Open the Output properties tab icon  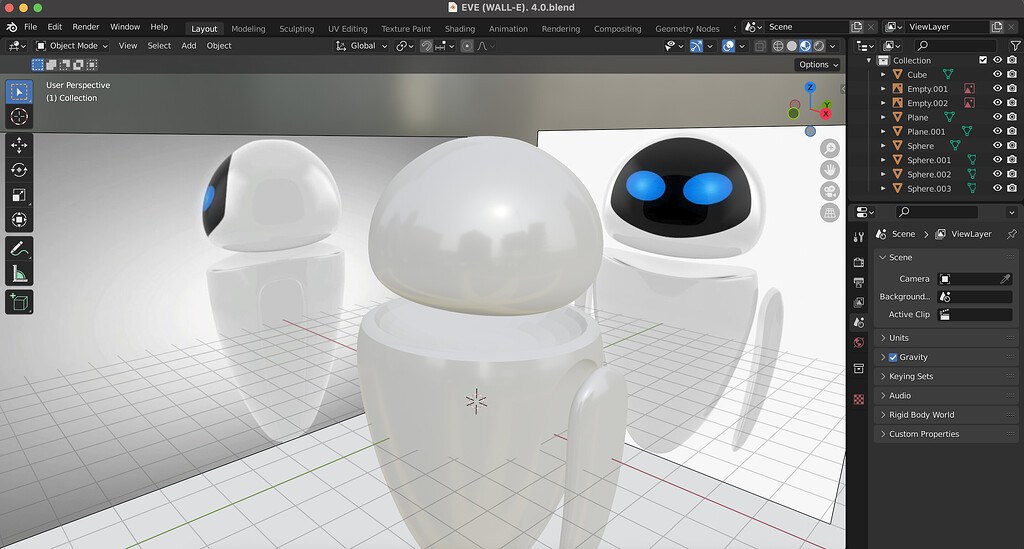coord(859,282)
